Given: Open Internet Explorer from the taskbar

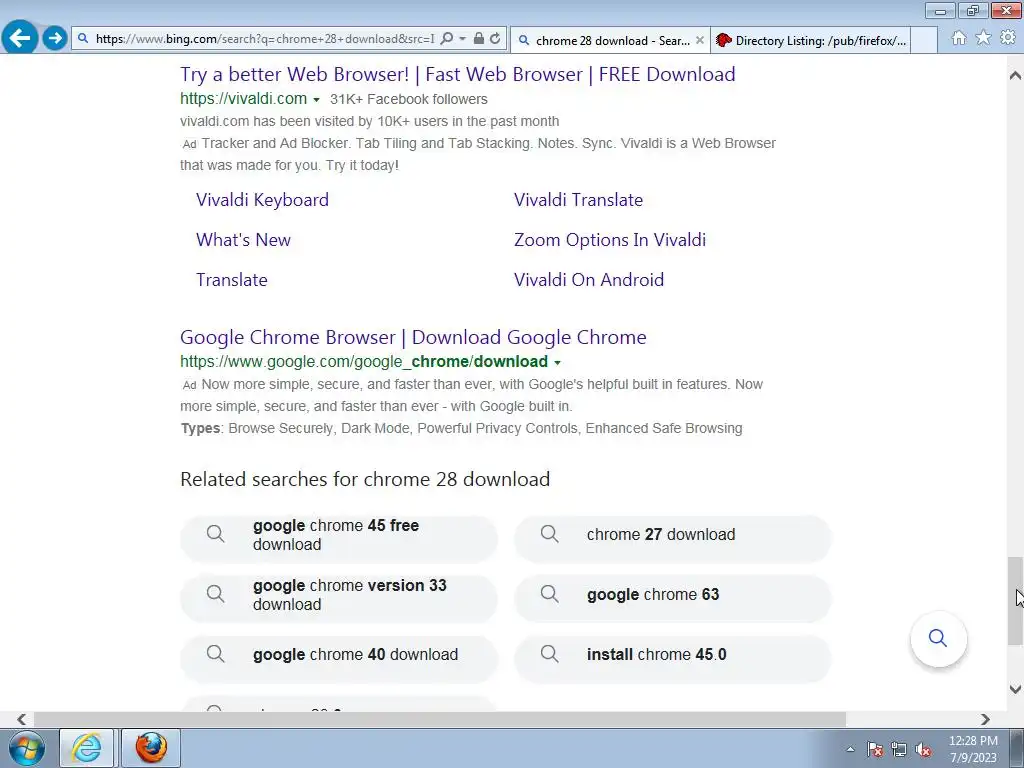Looking at the screenshot, I should click(x=87, y=748).
